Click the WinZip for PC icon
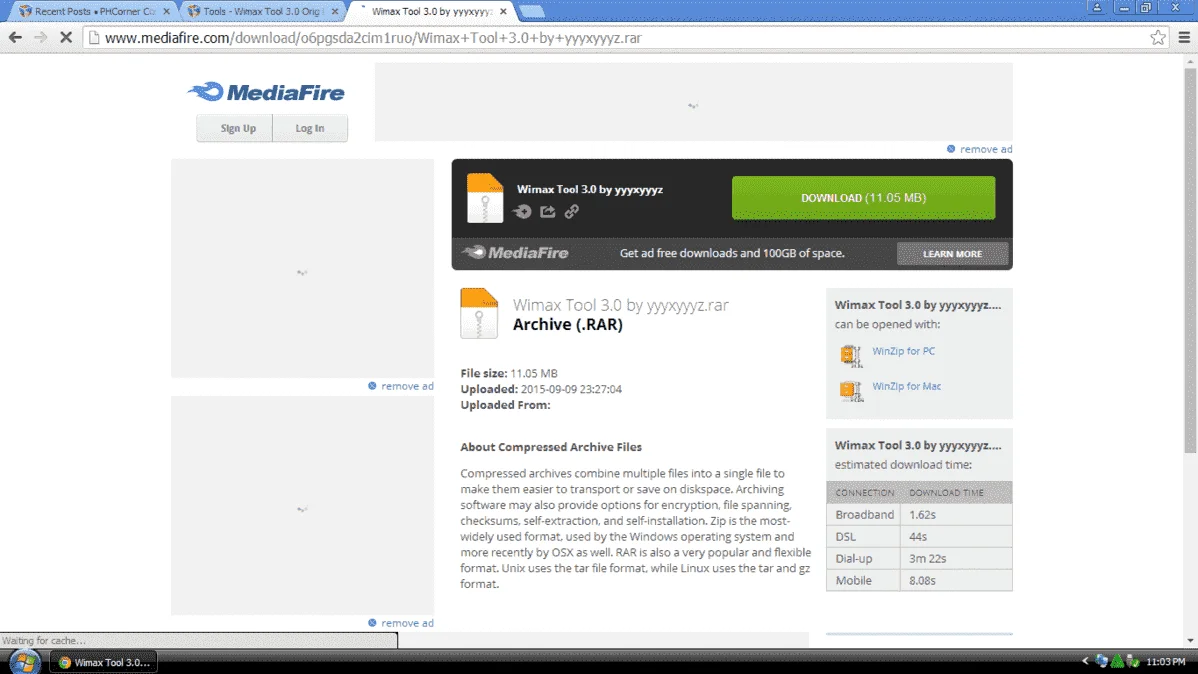1198x674 pixels. point(850,355)
